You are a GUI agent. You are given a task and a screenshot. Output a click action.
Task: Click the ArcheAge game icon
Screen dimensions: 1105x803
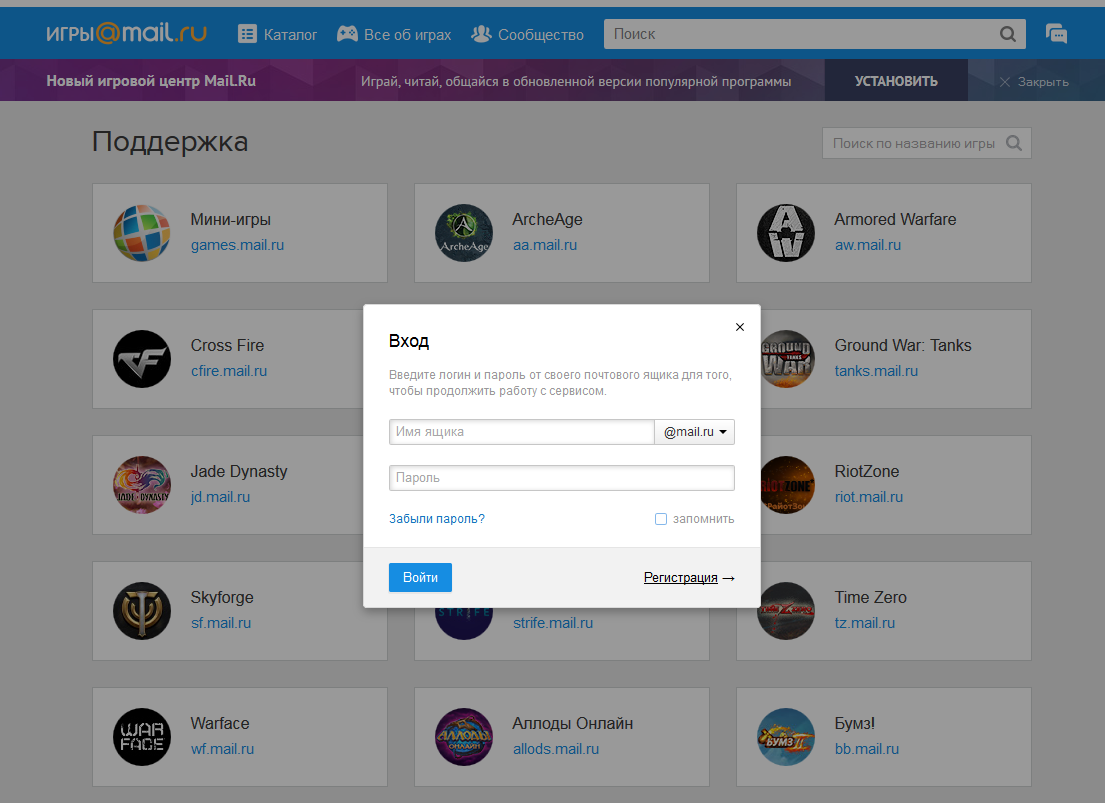(x=464, y=233)
